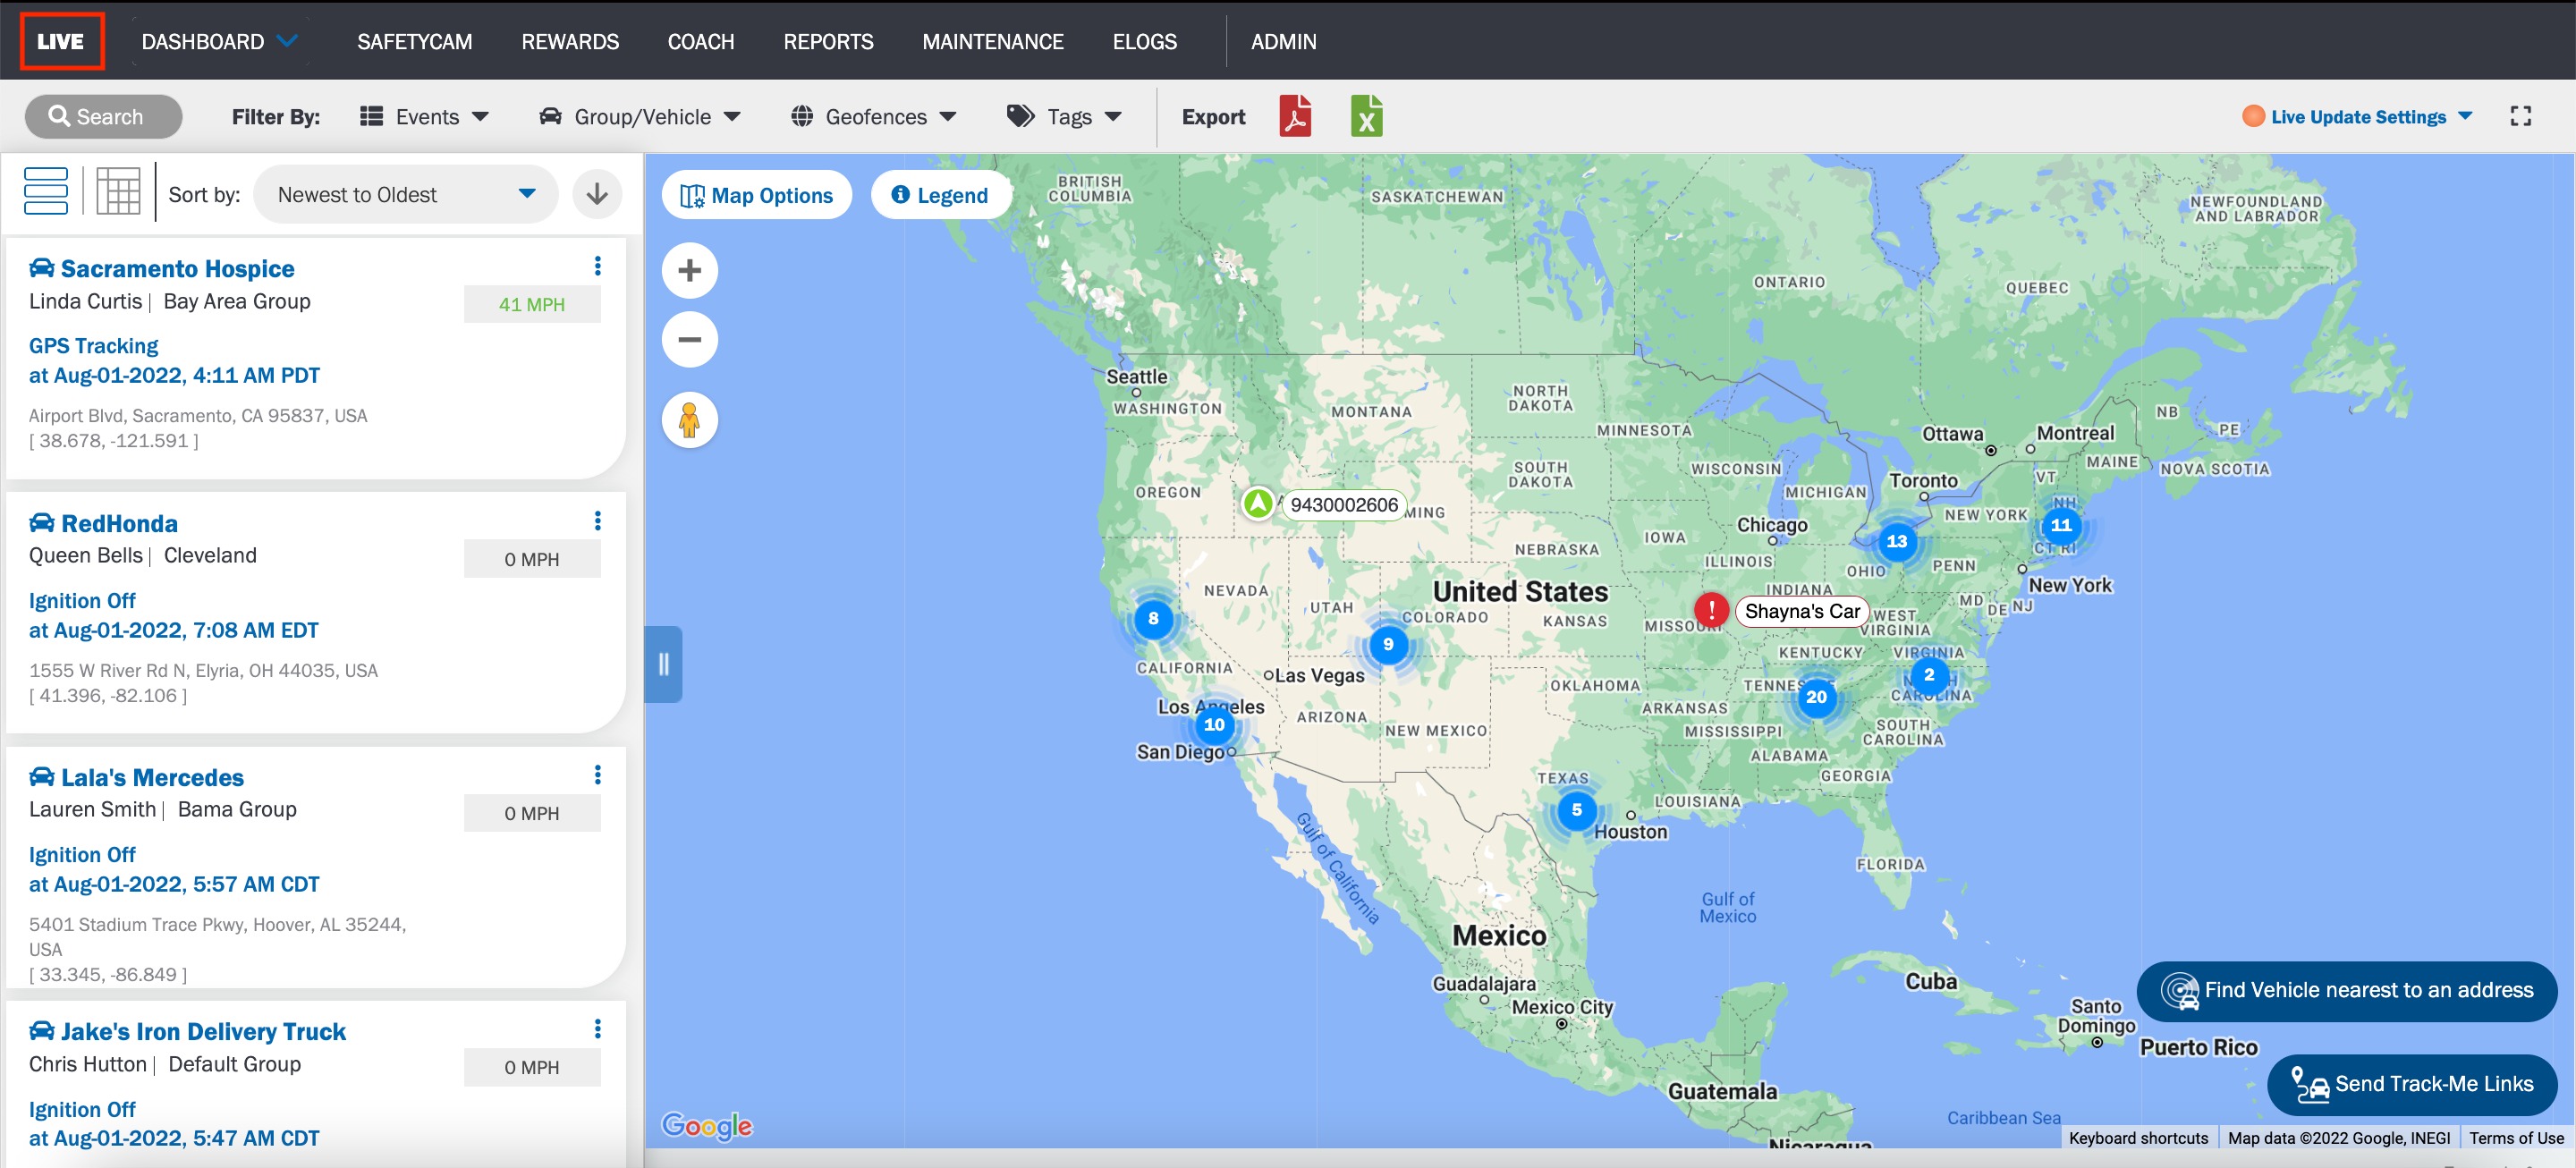
Task: Open the Sacramento Hospice vehicle link
Action: pos(177,268)
